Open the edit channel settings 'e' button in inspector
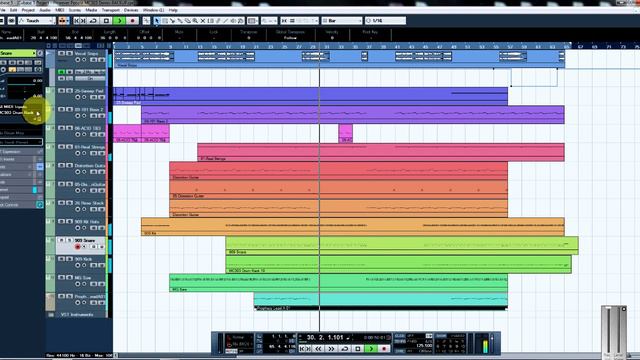 coord(40,53)
